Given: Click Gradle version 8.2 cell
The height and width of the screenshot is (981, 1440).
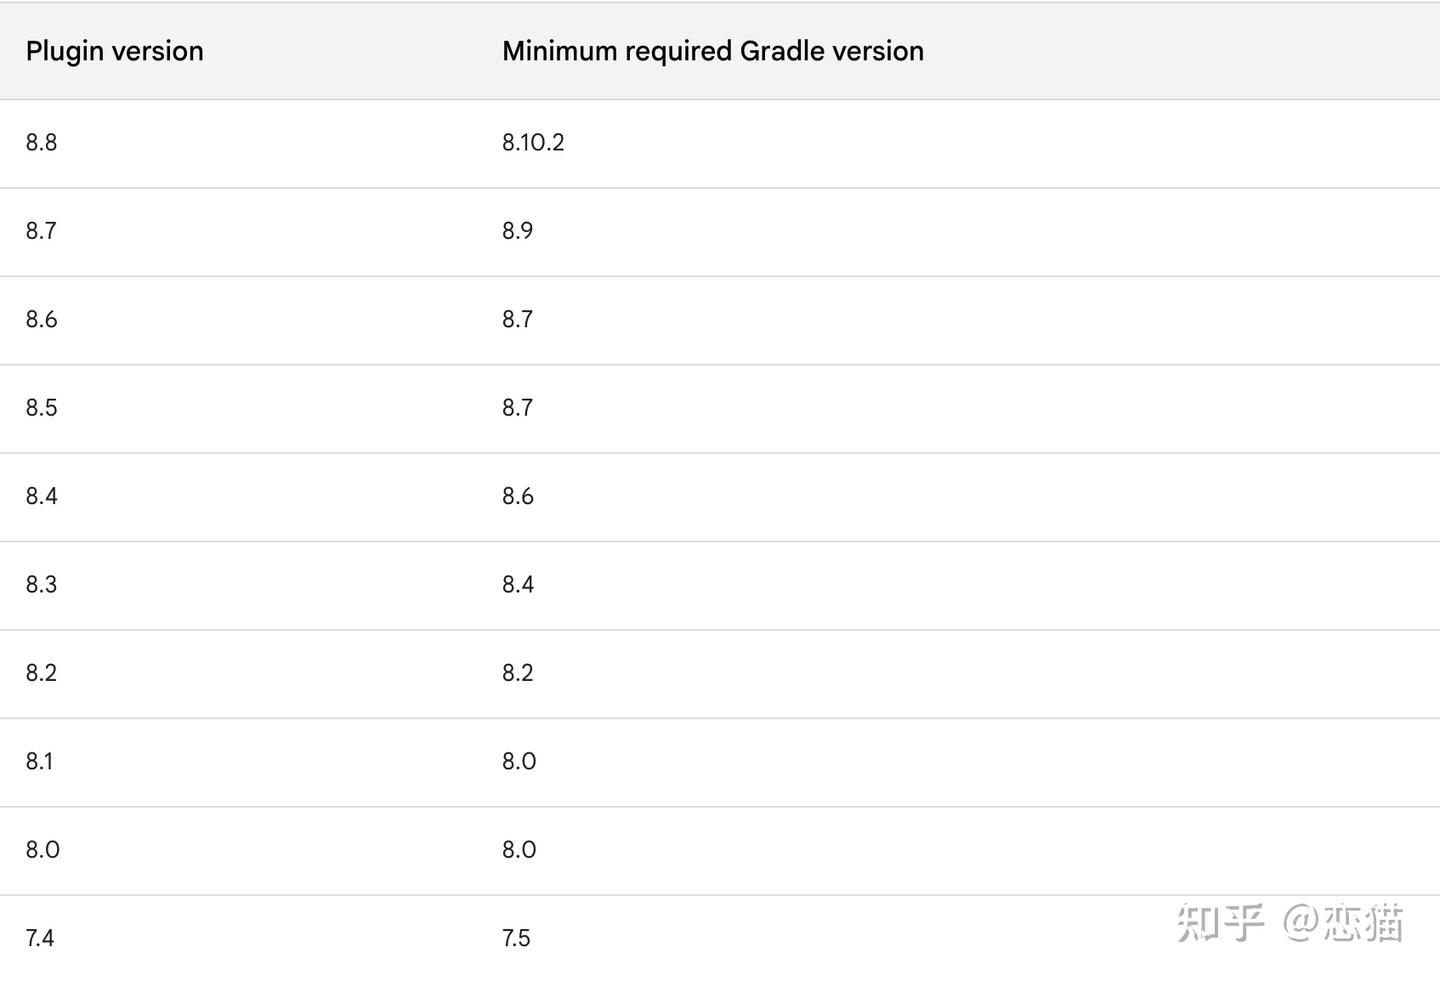Looking at the screenshot, I should [518, 673].
